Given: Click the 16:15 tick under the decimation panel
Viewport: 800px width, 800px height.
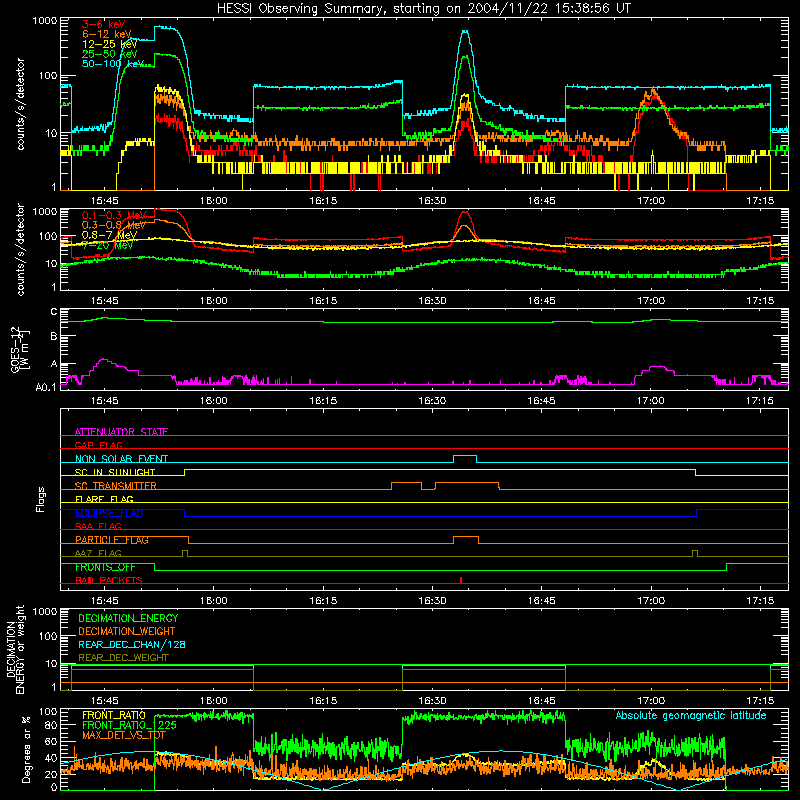Looking at the screenshot, I should pos(323,701).
